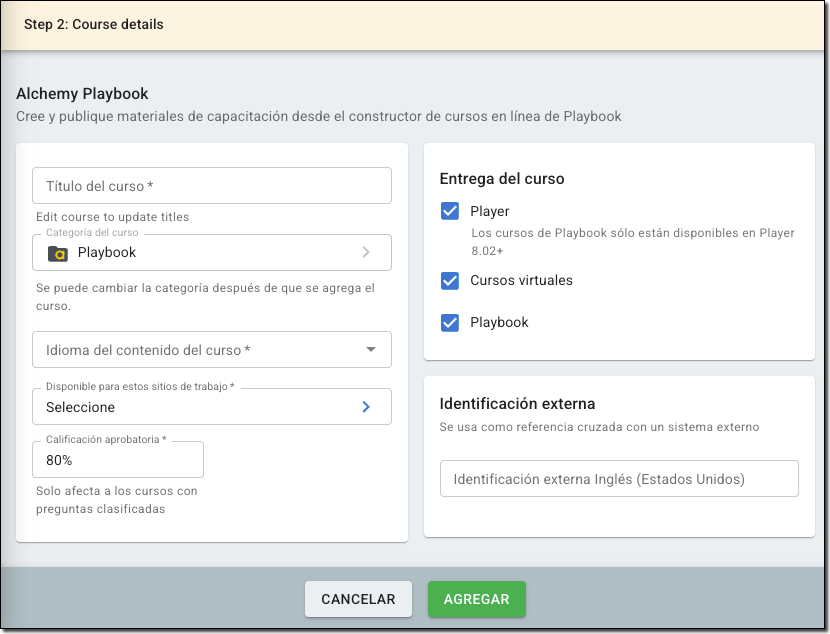The width and height of the screenshot is (830, 634).
Task: Uncheck the Player delivery checkbox
Action: [x=450, y=211]
